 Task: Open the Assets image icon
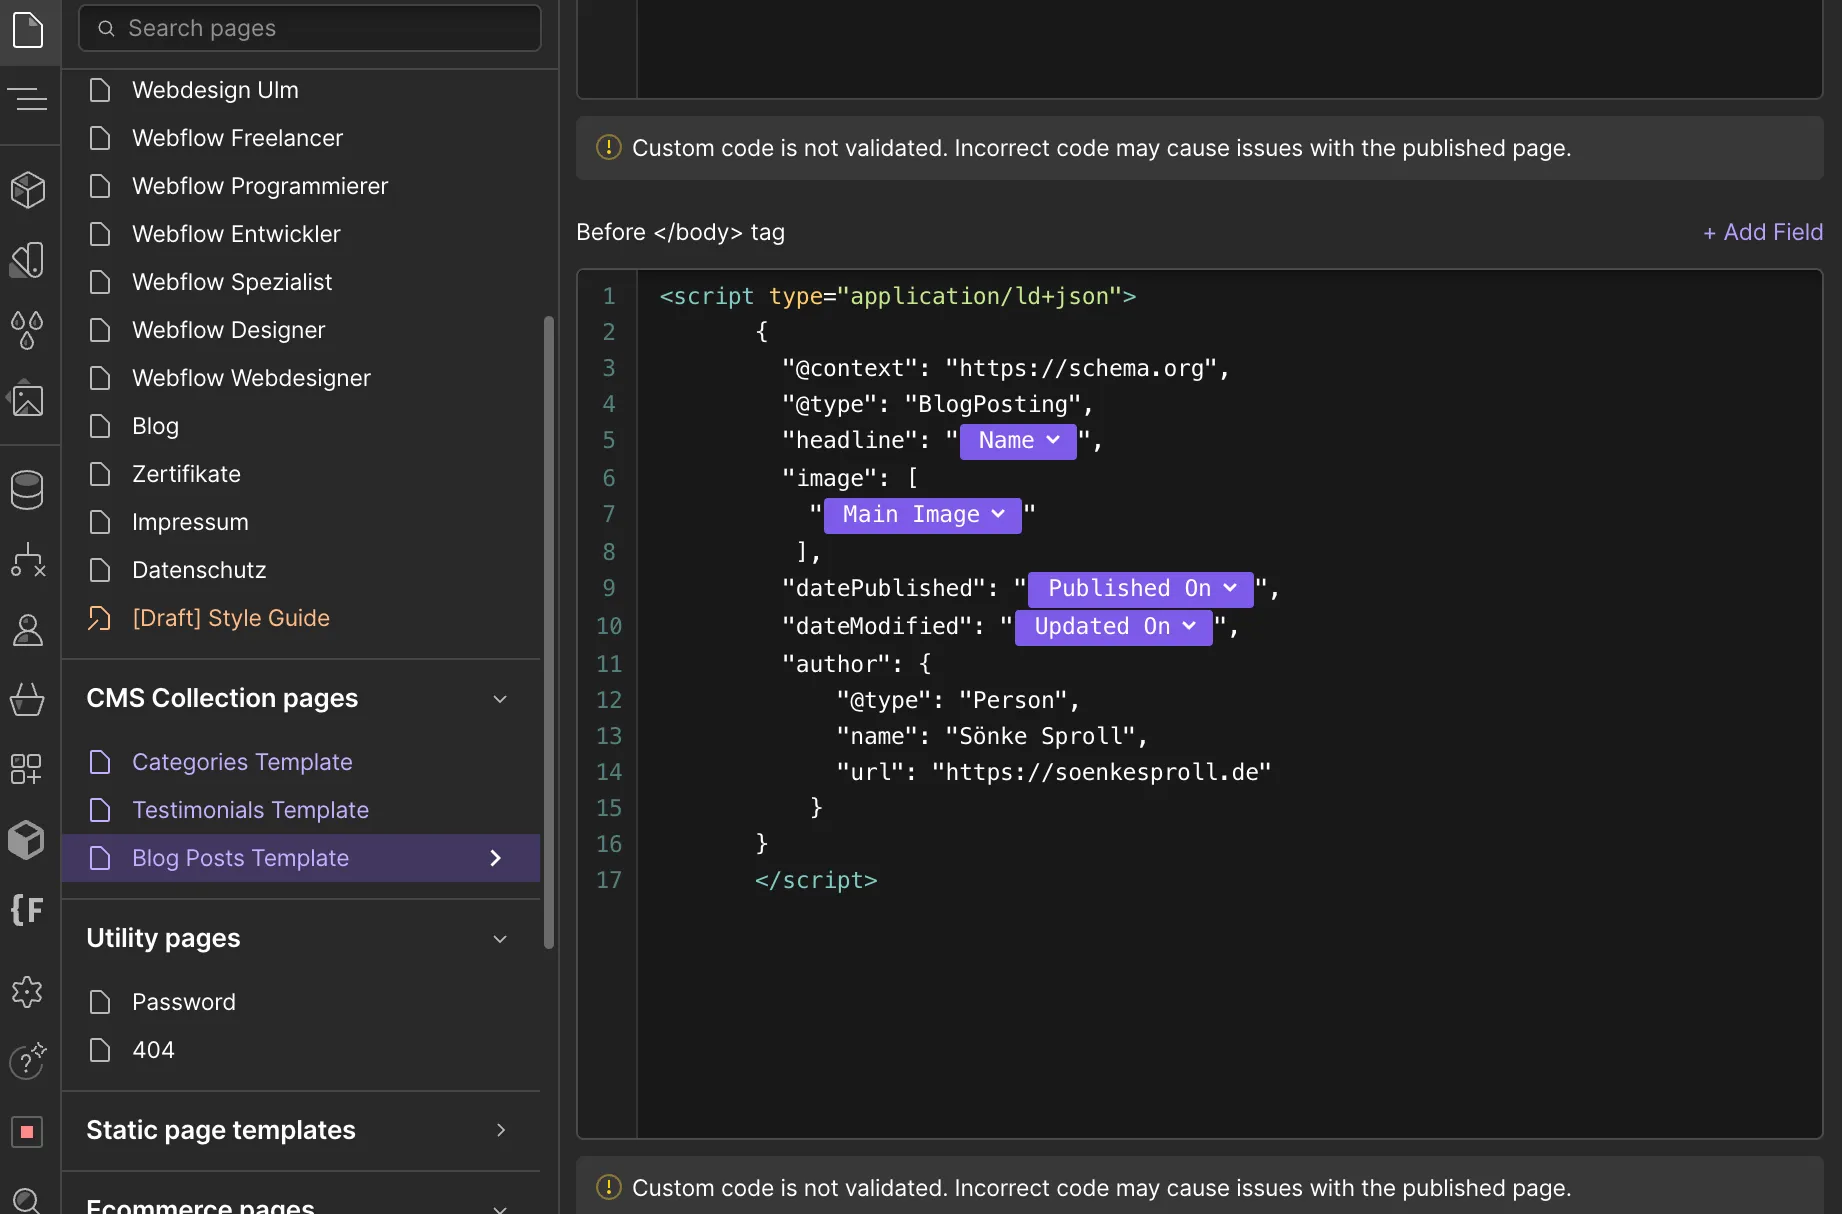(28, 400)
